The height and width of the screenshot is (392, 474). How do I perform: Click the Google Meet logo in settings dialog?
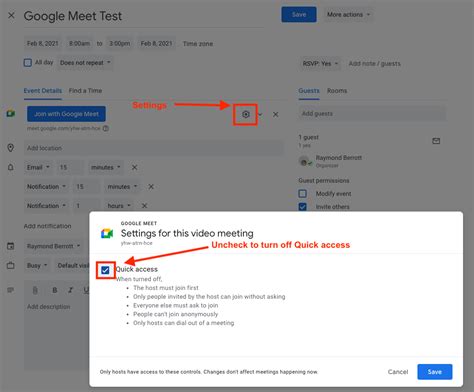click(107, 233)
